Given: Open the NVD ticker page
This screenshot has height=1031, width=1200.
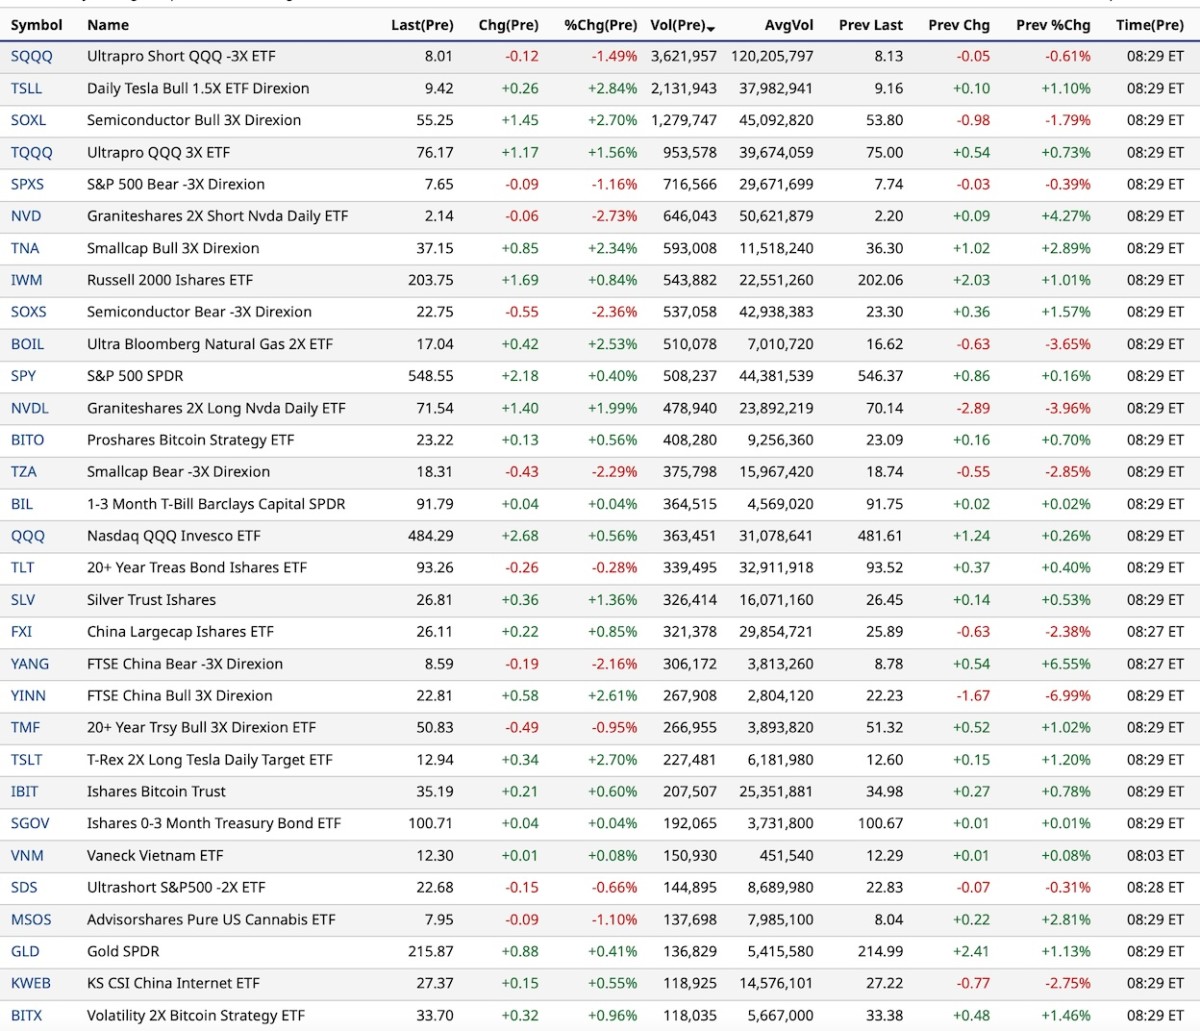Looking at the screenshot, I should click(26, 216).
